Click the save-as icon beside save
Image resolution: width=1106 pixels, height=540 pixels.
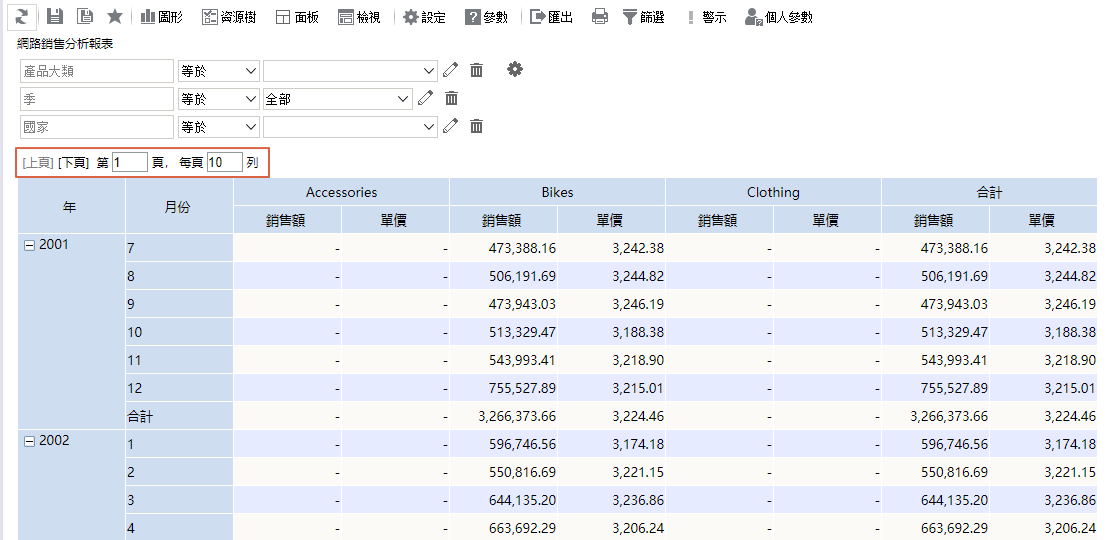pyautogui.click(x=85, y=16)
